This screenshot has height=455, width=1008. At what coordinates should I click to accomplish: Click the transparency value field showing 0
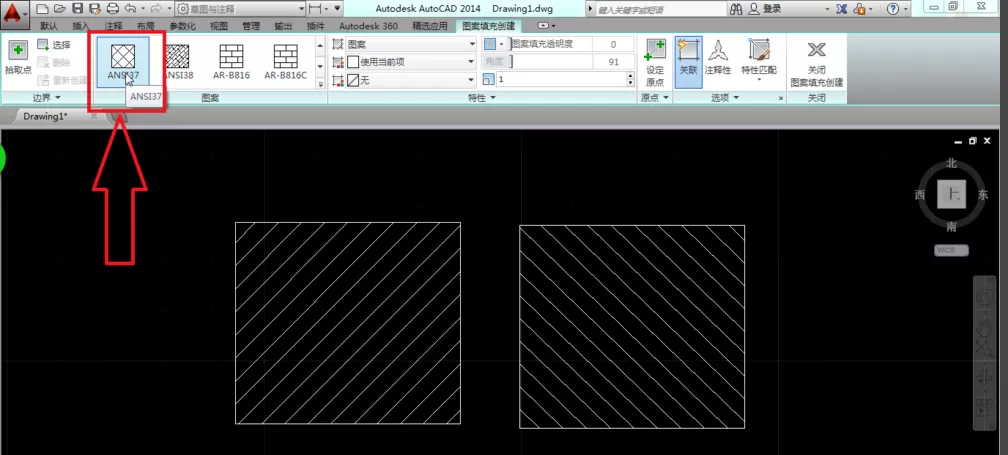[613, 44]
